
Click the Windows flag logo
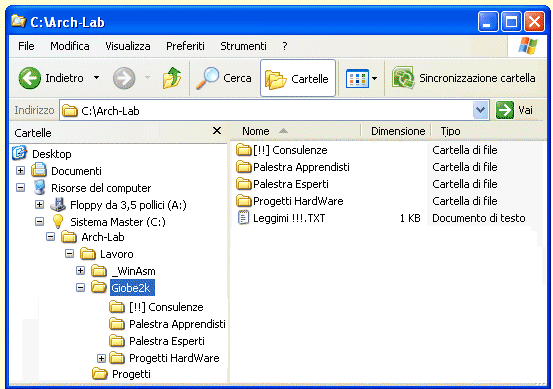(x=528, y=46)
